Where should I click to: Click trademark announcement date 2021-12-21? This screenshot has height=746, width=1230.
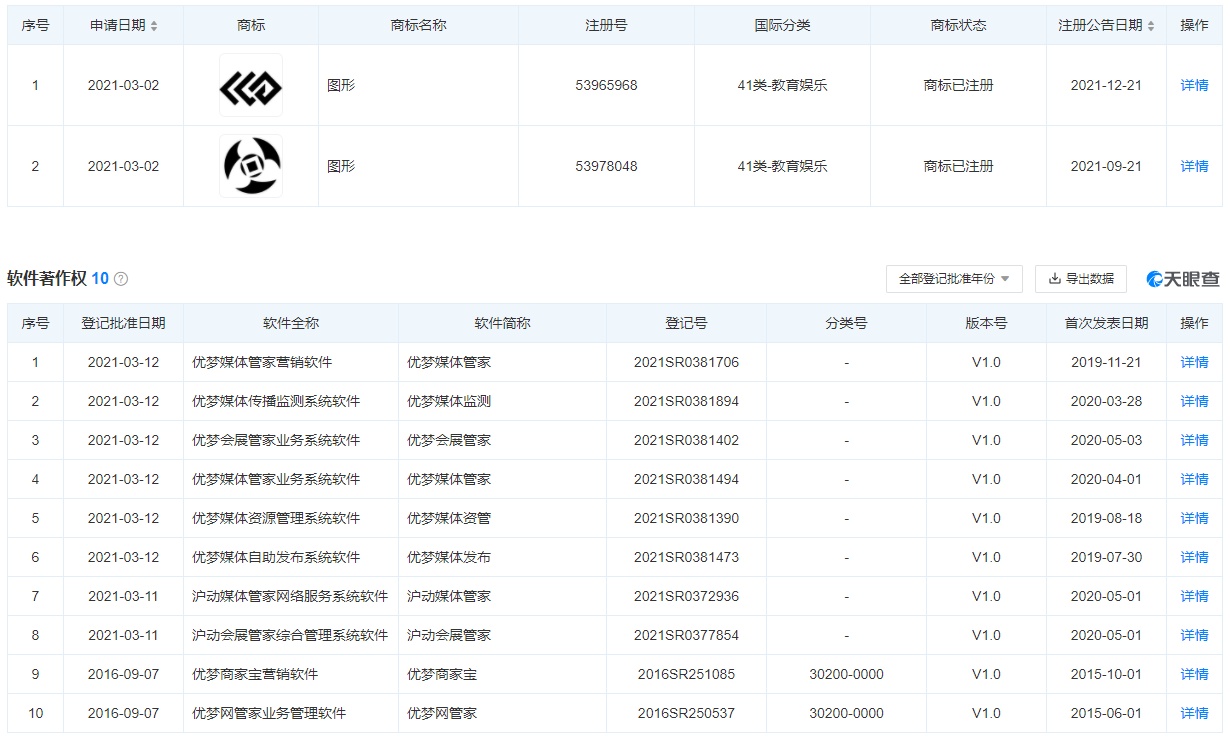tap(1106, 85)
